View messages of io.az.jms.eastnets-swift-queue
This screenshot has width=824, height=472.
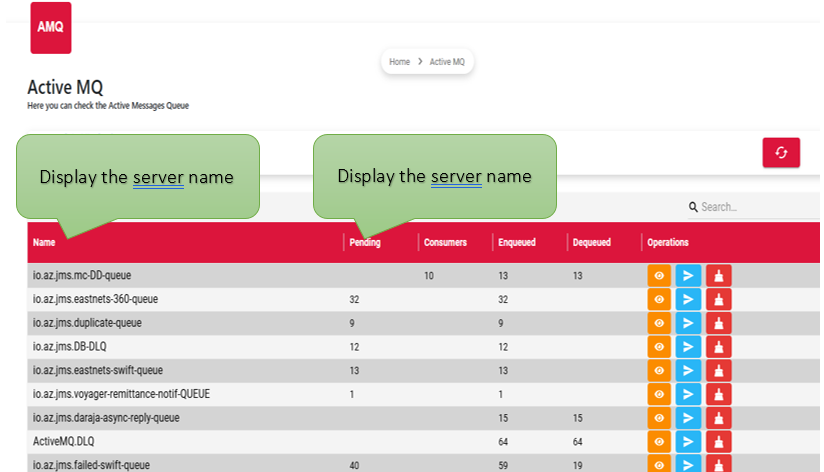click(x=659, y=371)
